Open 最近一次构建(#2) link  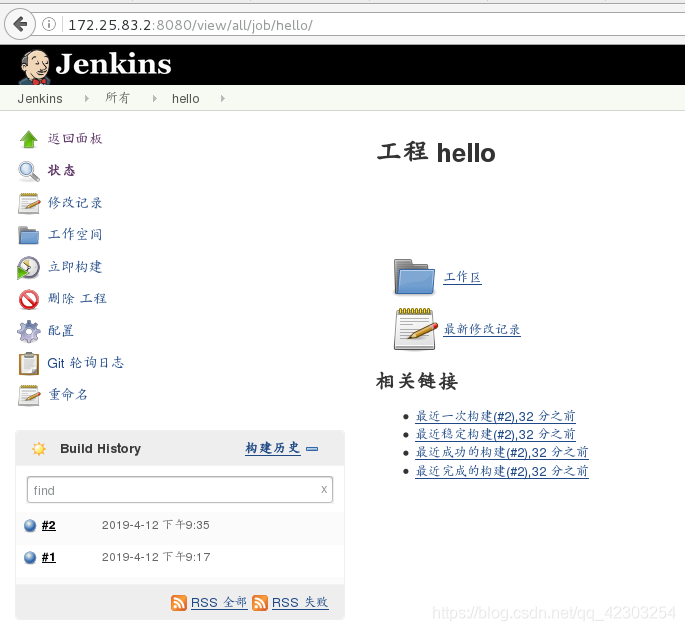coord(495,416)
